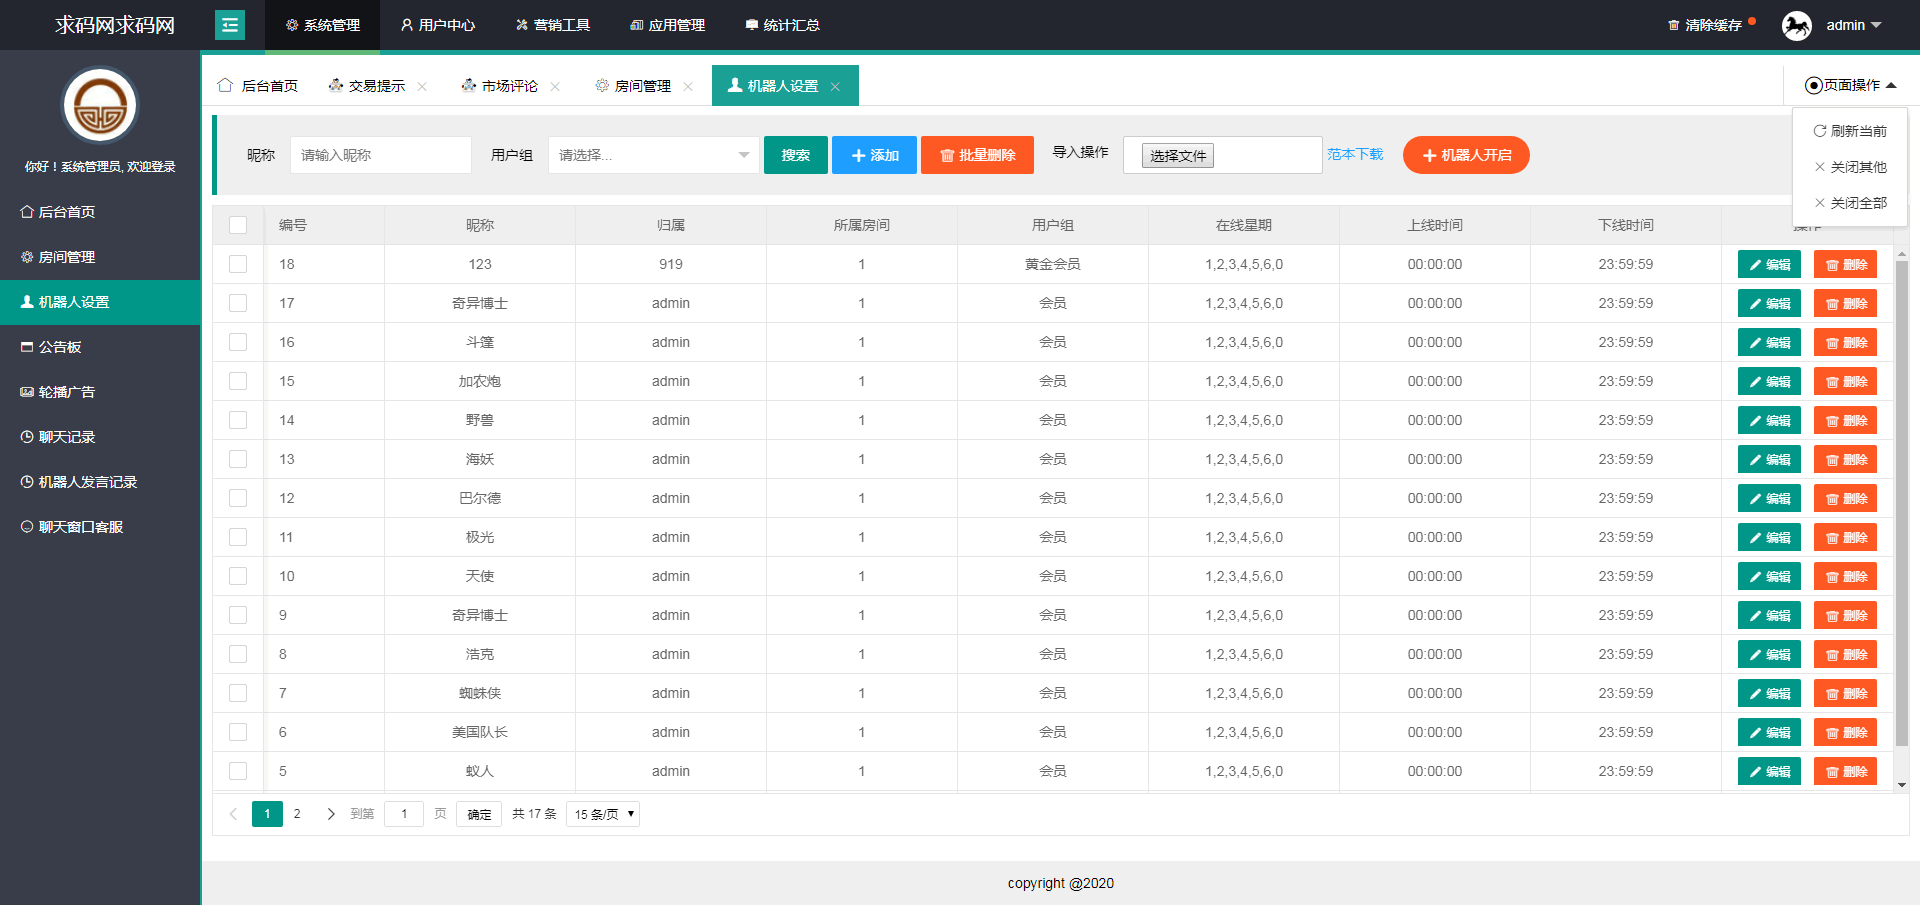The width and height of the screenshot is (1920, 905).
Task: Go to next page using arrow icon
Action: point(331,814)
